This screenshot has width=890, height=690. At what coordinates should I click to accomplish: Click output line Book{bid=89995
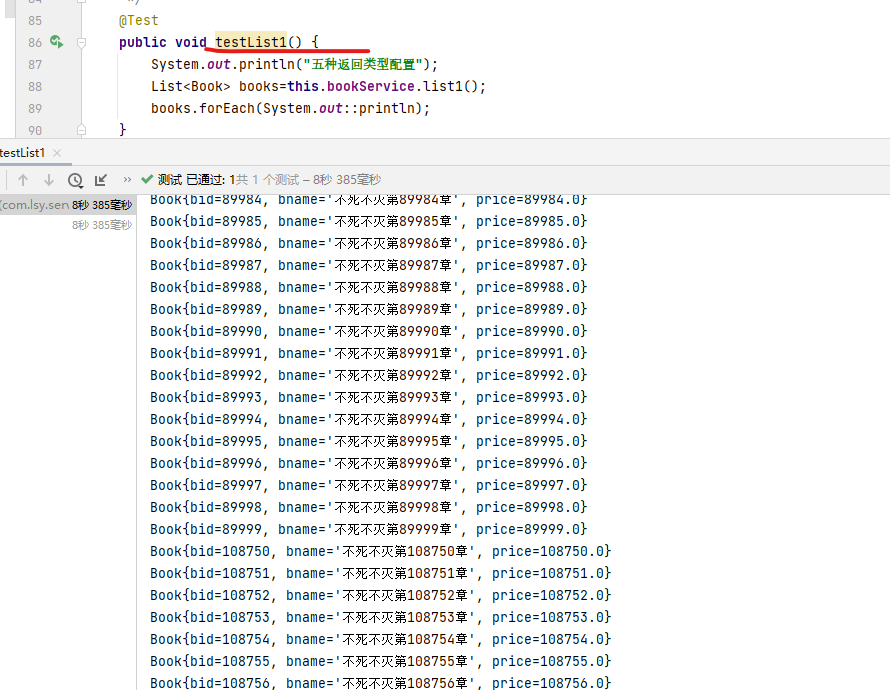[368, 441]
